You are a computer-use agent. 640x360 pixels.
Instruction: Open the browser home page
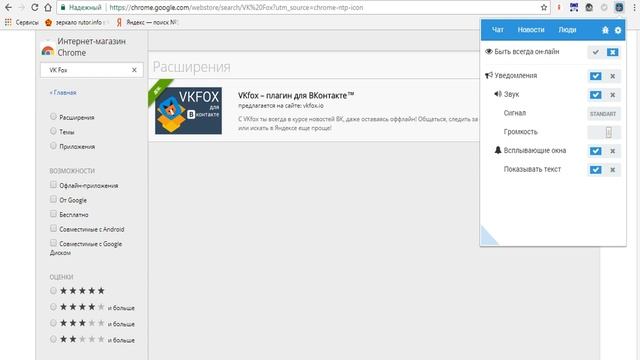[x=48, y=7]
